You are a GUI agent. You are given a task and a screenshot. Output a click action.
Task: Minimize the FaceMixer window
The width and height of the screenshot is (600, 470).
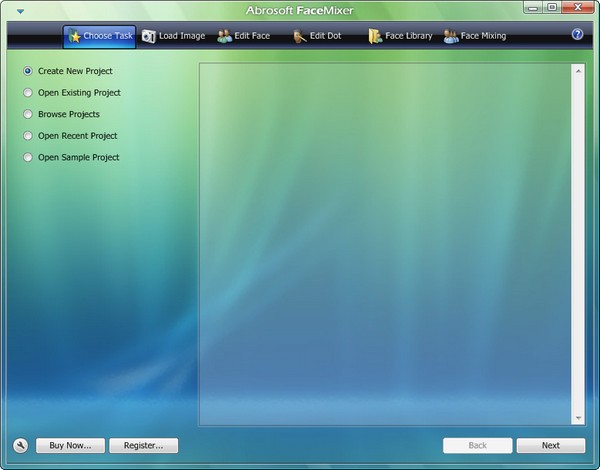(x=533, y=8)
